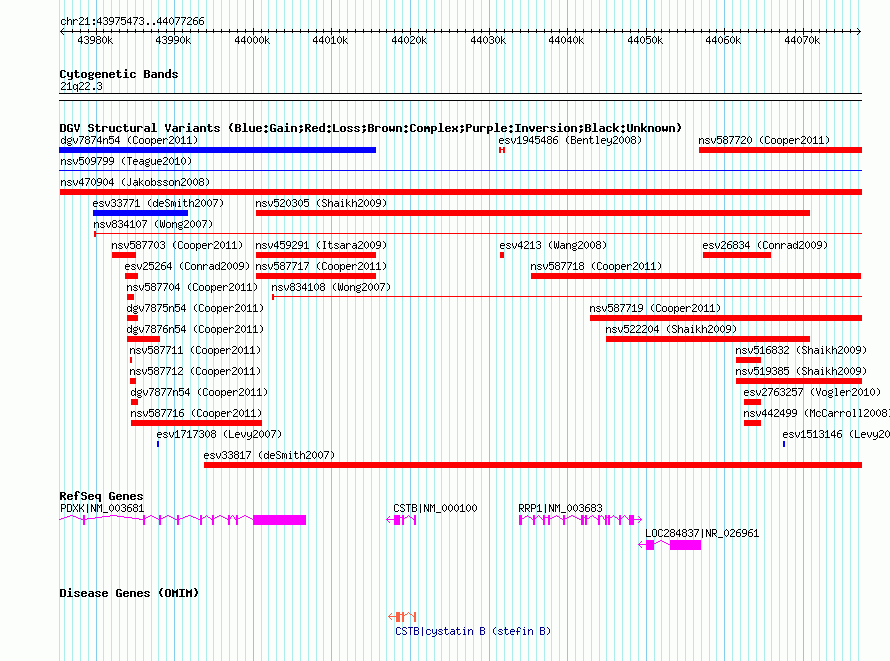Select esv26834 (Conrad2009) variant

click(765, 245)
